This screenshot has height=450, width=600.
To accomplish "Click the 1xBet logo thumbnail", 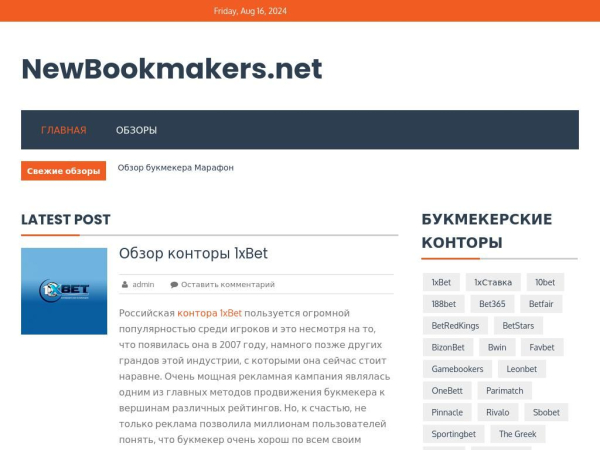I will point(64,291).
